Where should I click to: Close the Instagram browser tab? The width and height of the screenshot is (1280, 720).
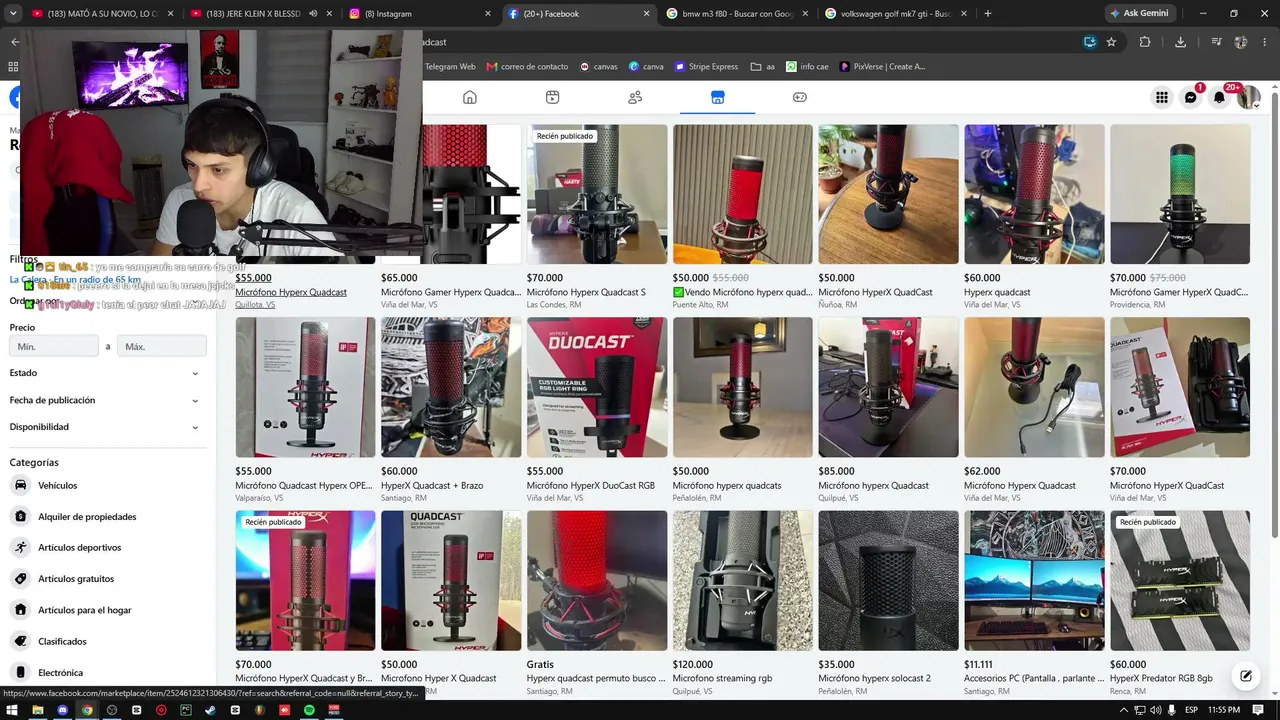(487, 14)
